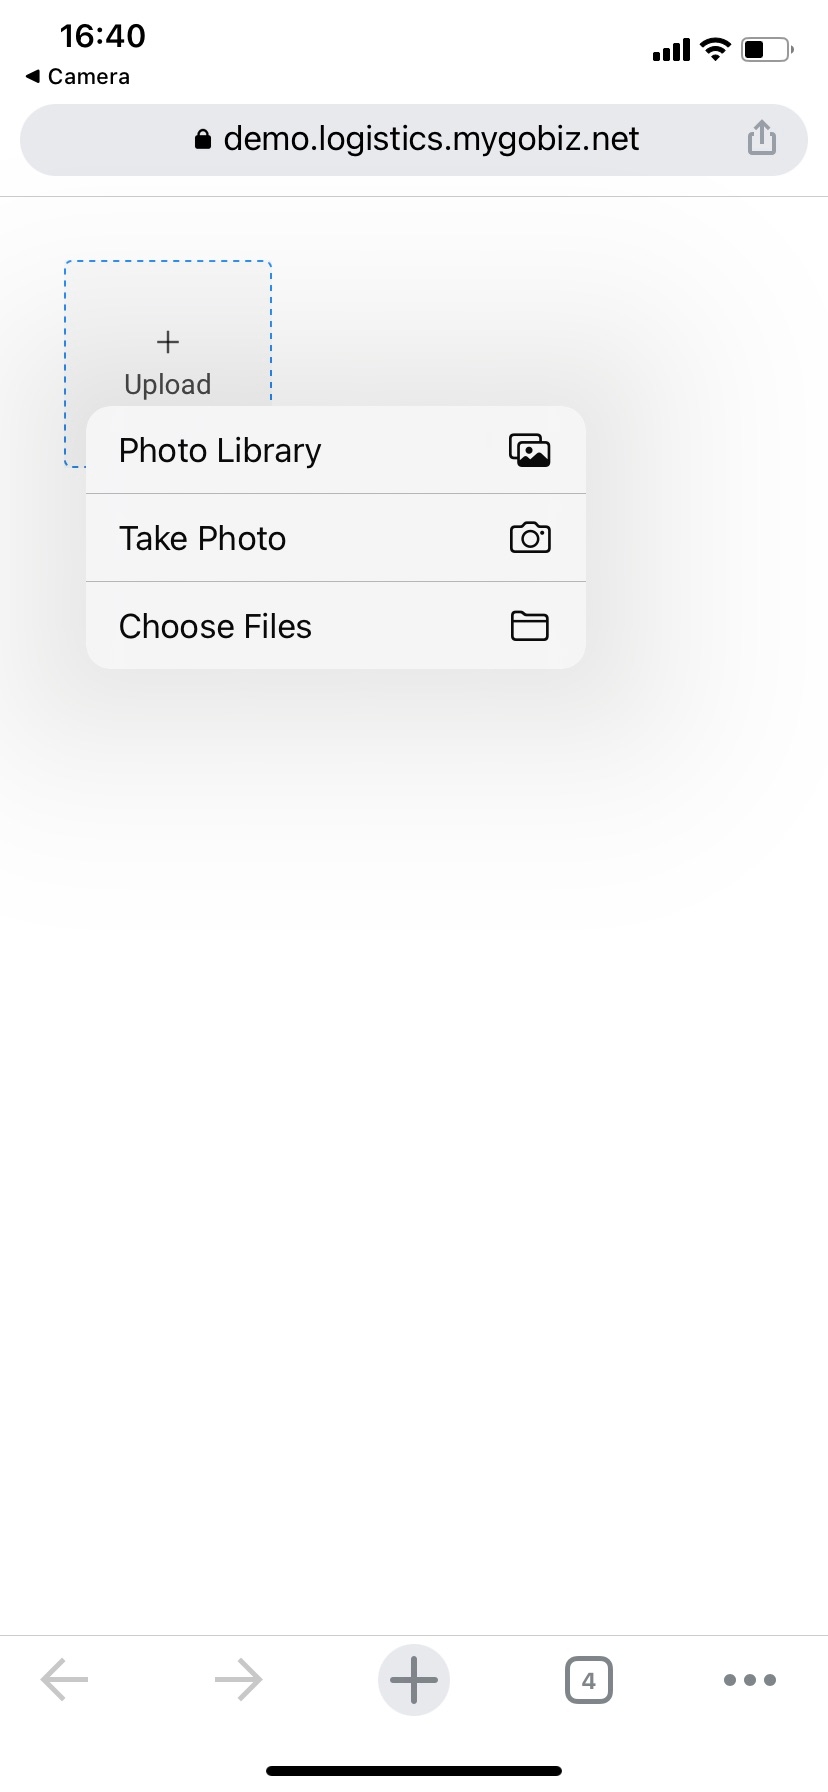Go back with the left arrow
Image resolution: width=828 pixels, height=1792 pixels.
(65, 1680)
